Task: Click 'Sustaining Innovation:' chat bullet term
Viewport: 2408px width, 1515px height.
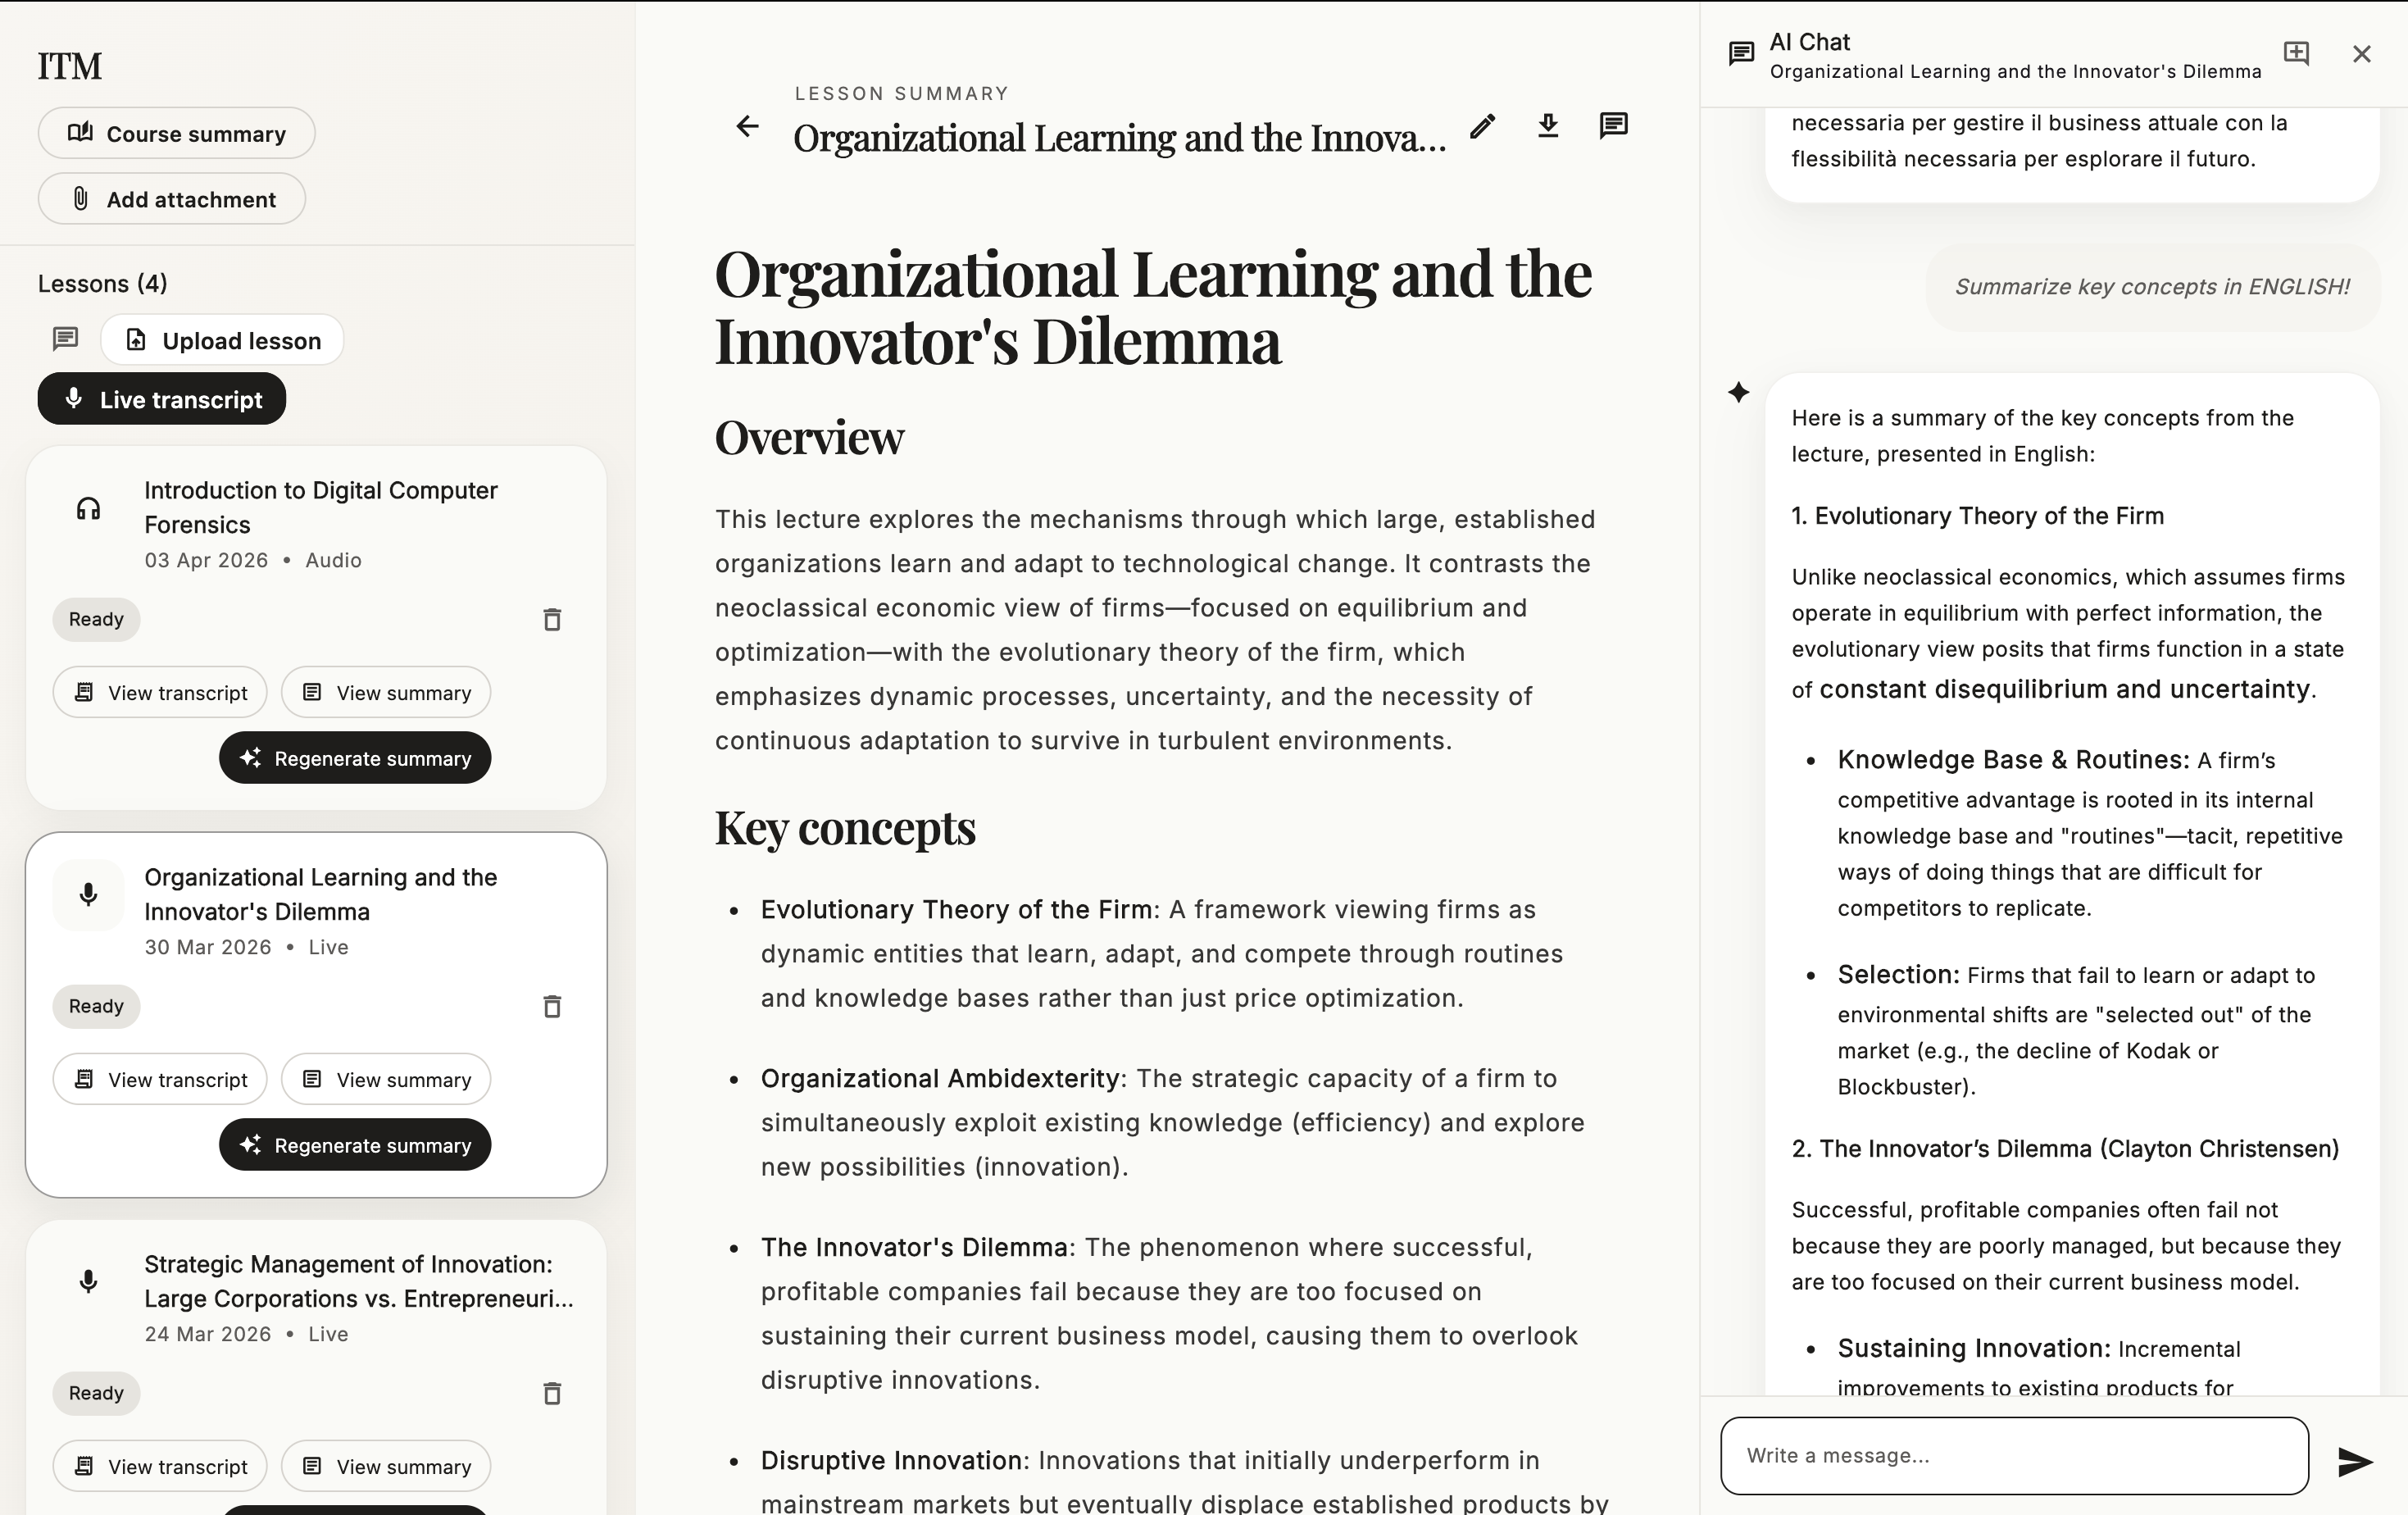Action: [1974, 1349]
